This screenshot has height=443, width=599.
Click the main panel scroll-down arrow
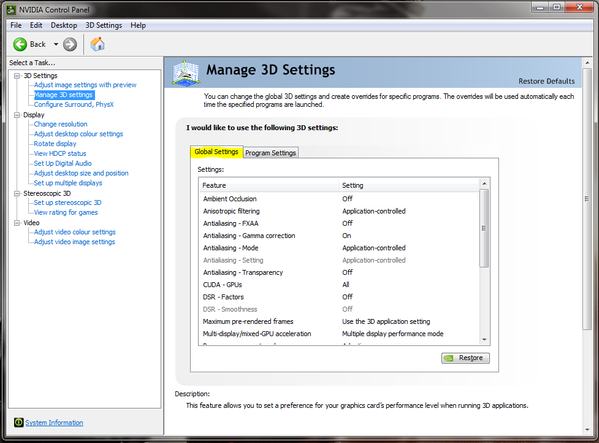(x=587, y=430)
